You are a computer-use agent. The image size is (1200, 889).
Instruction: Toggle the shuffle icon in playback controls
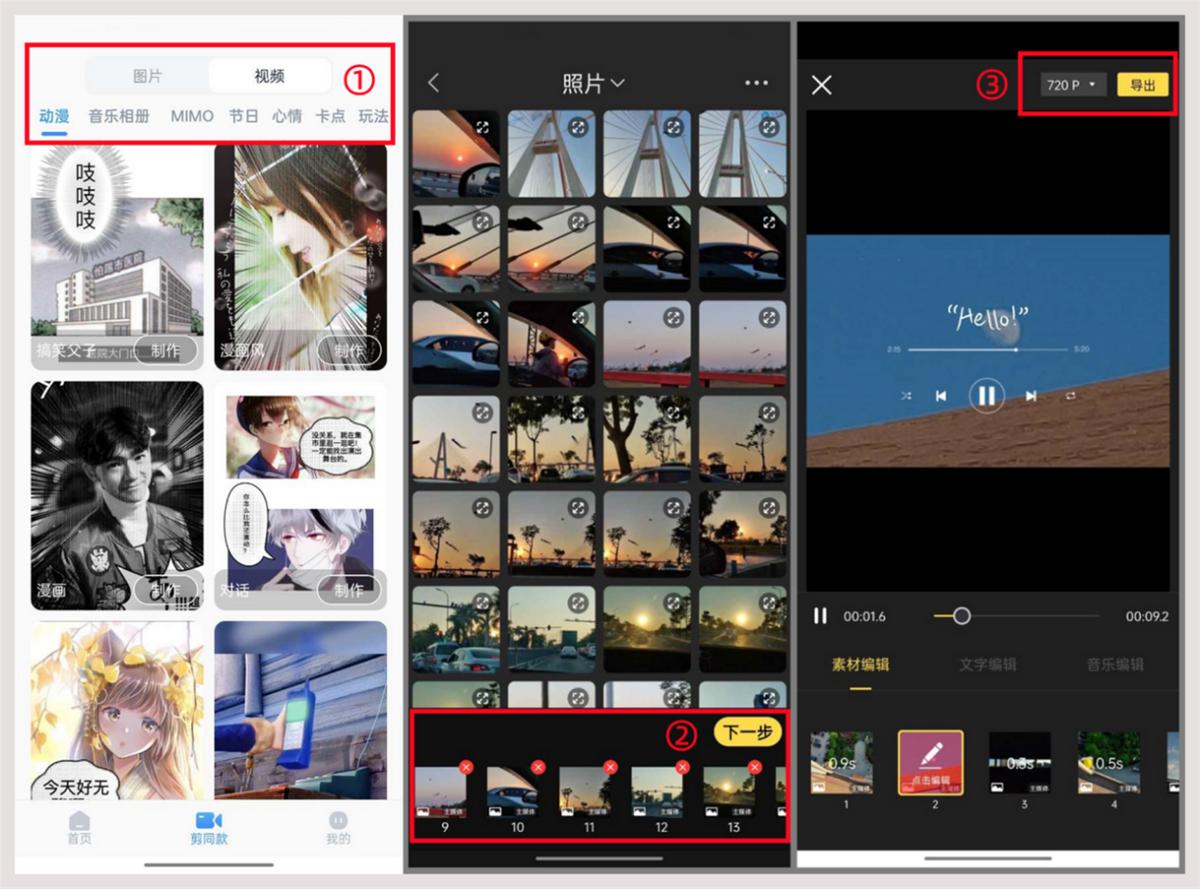tap(905, 395)
